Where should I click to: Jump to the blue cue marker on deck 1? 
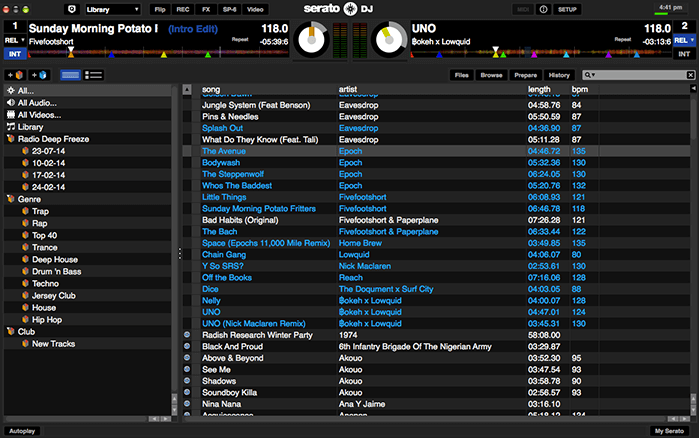tap(111, 55)
